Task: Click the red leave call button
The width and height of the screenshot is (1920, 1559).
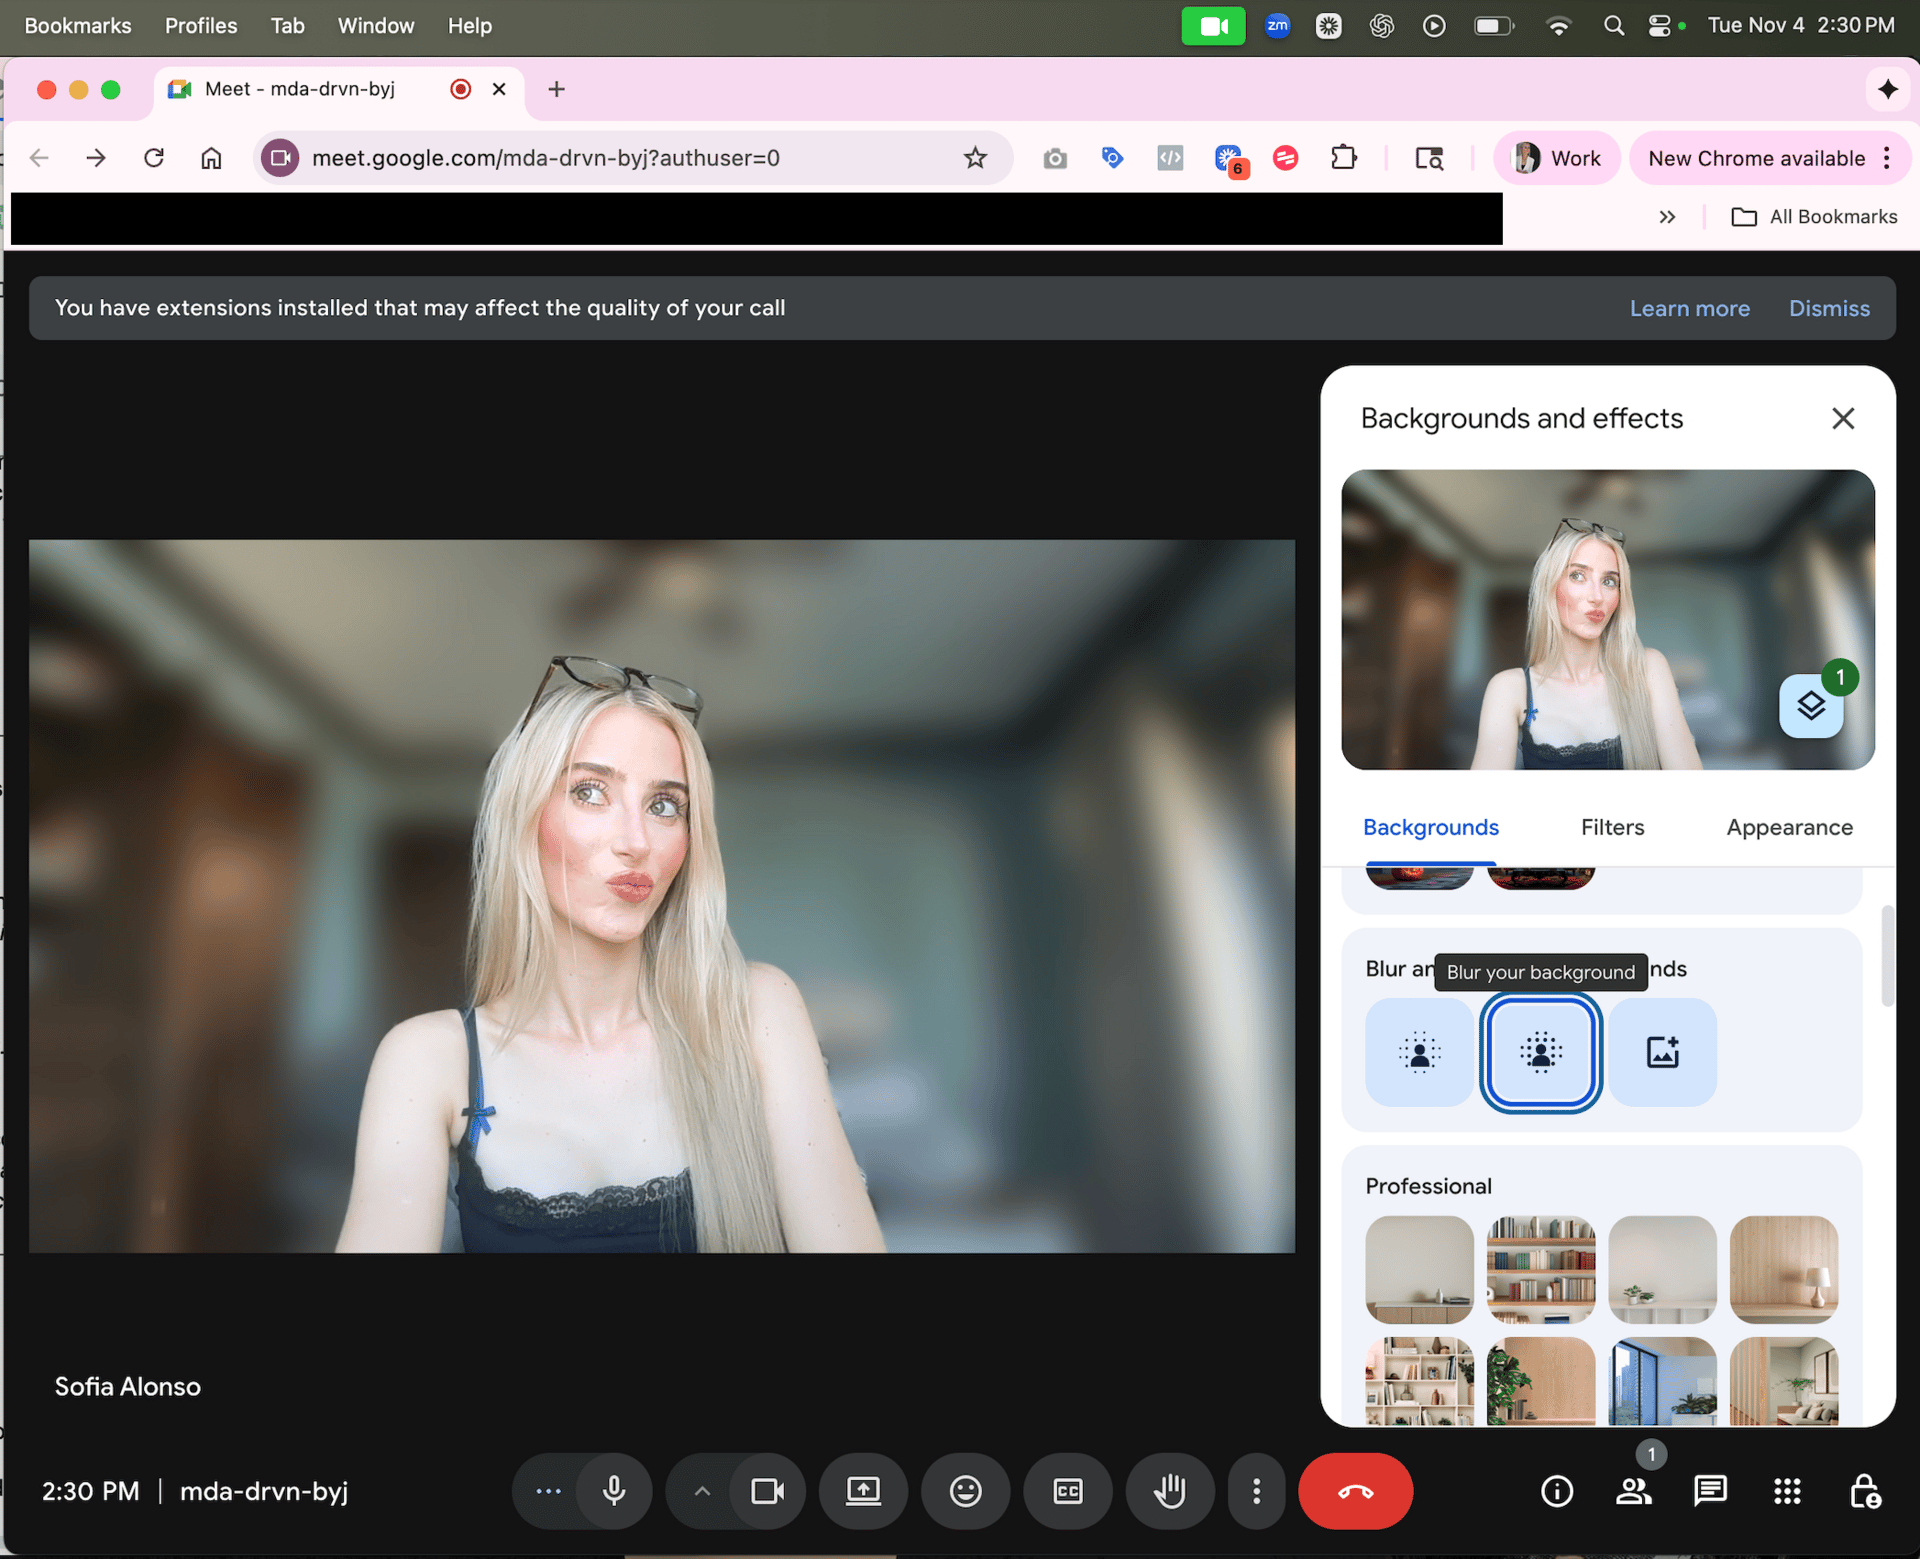Action: (1355, 1491)
